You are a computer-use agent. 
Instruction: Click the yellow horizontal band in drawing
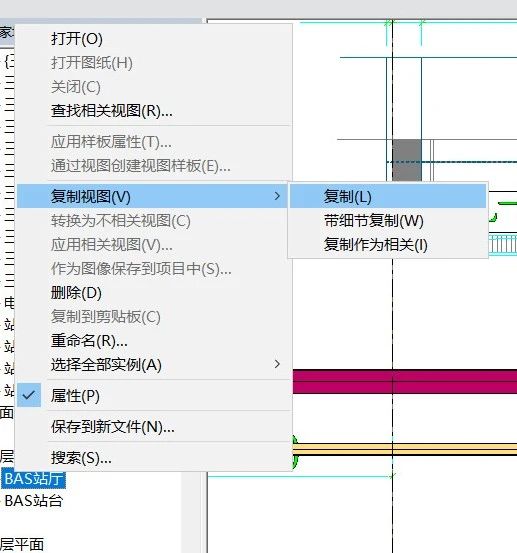405,449
